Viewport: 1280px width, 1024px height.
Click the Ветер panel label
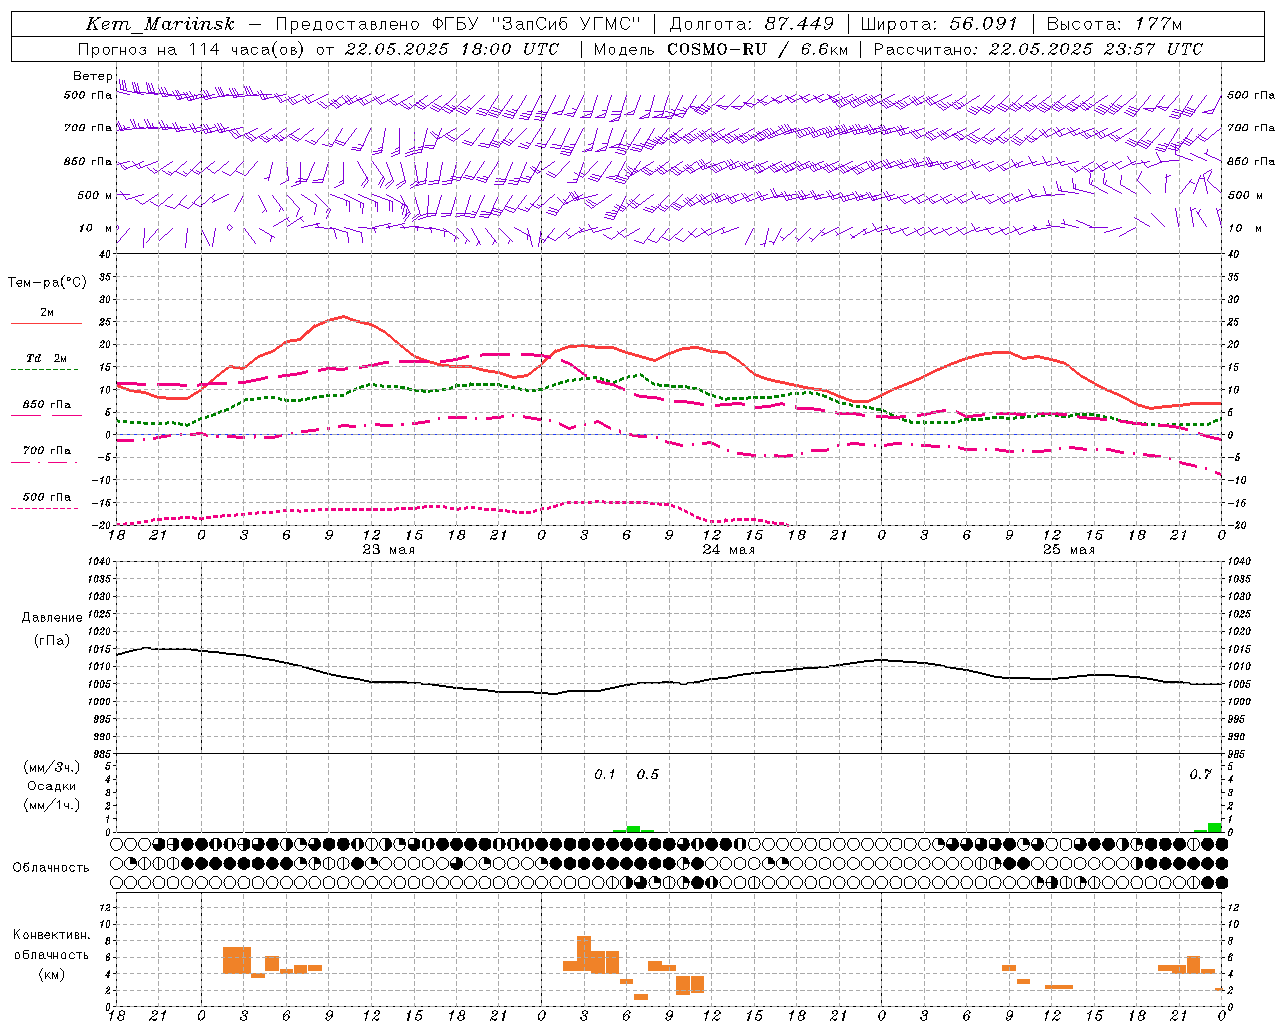coord(93,76)
